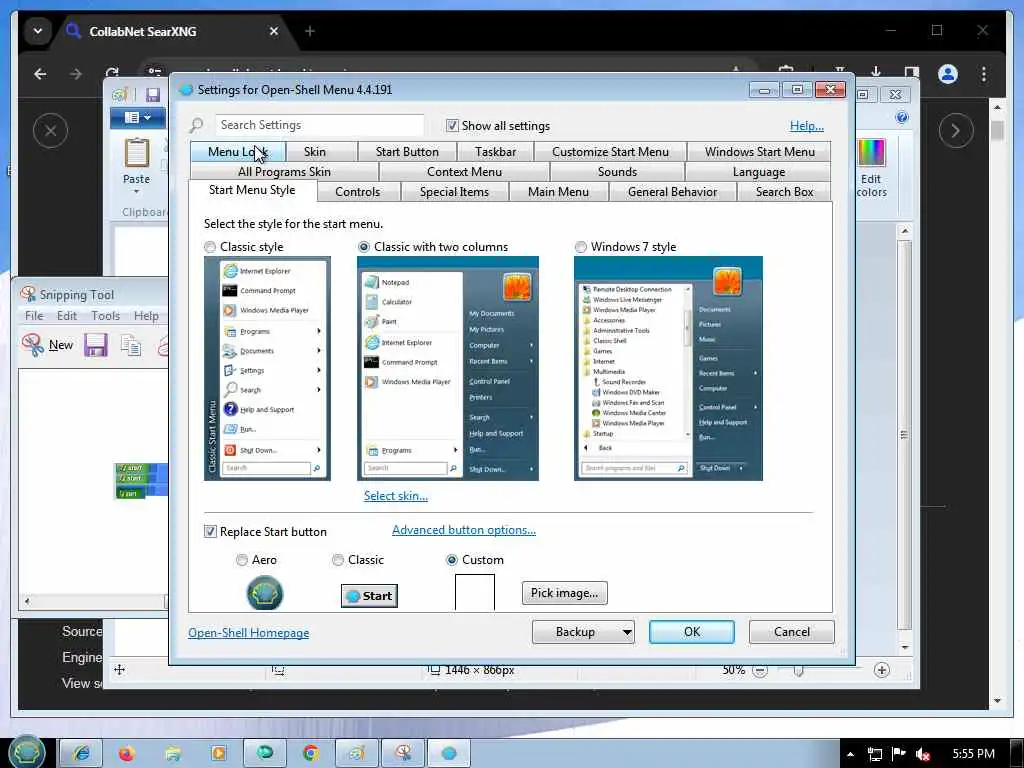Start a New snip in Snipping Tool

[48, 345]
